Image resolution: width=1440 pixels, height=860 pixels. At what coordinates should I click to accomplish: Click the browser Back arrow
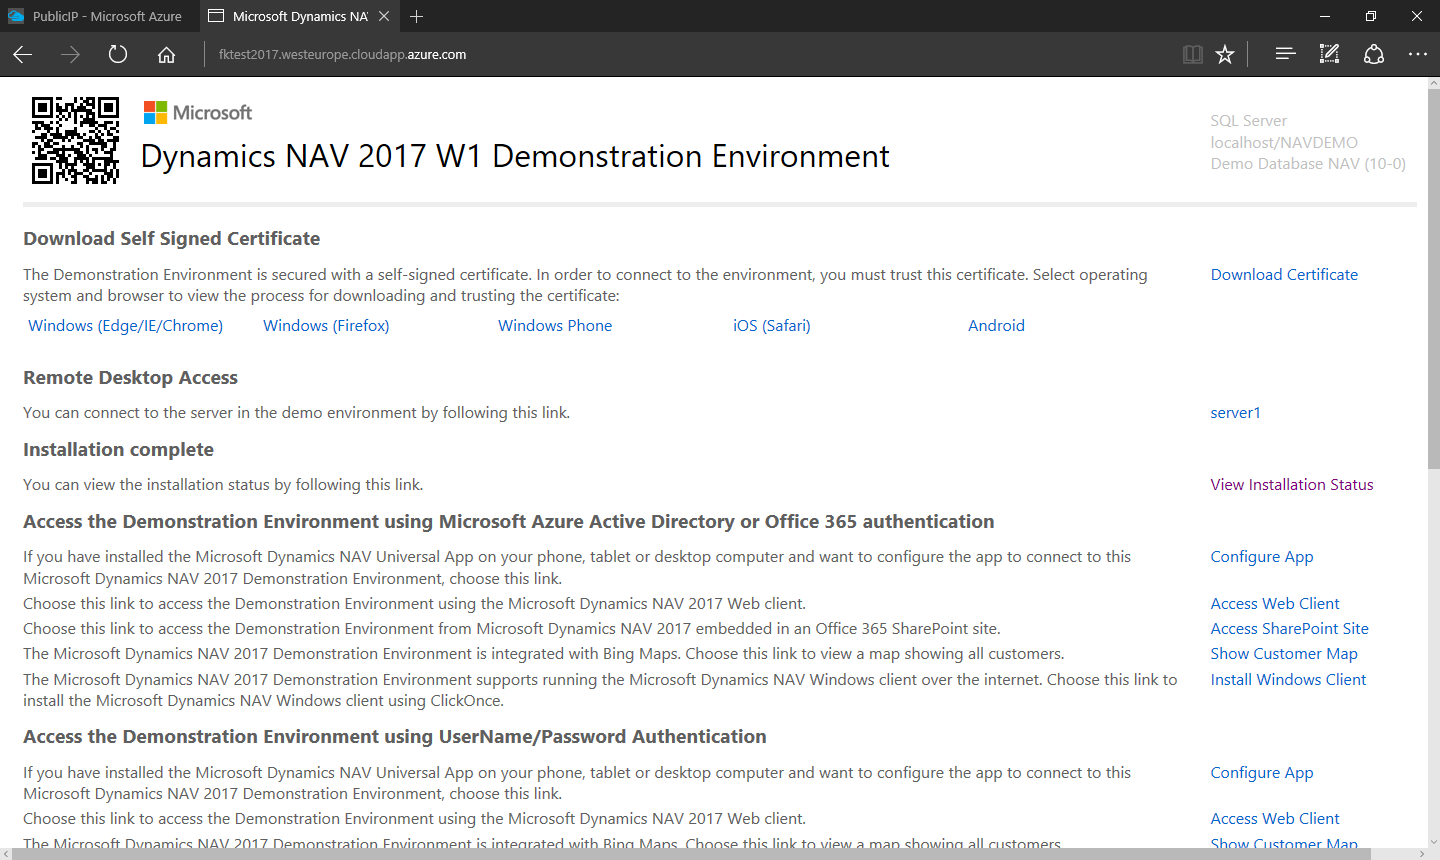[x=23, y=55]
